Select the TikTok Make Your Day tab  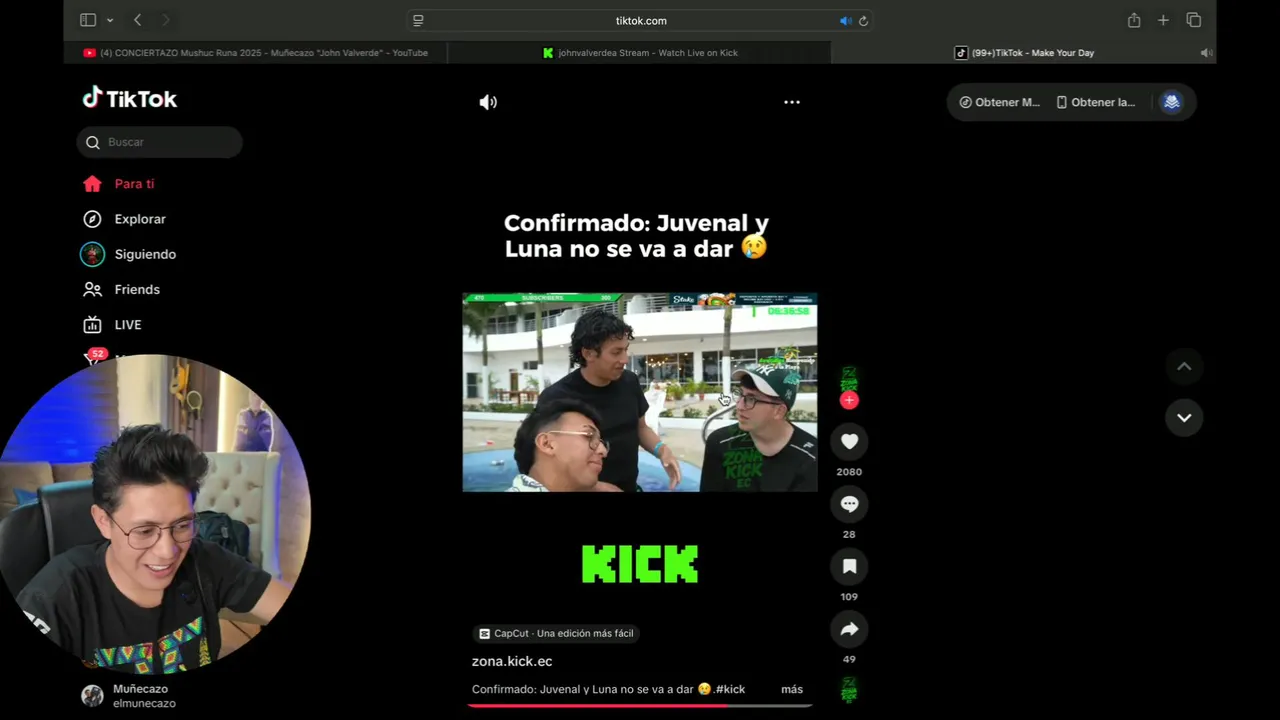click(x=1024, y=53)
